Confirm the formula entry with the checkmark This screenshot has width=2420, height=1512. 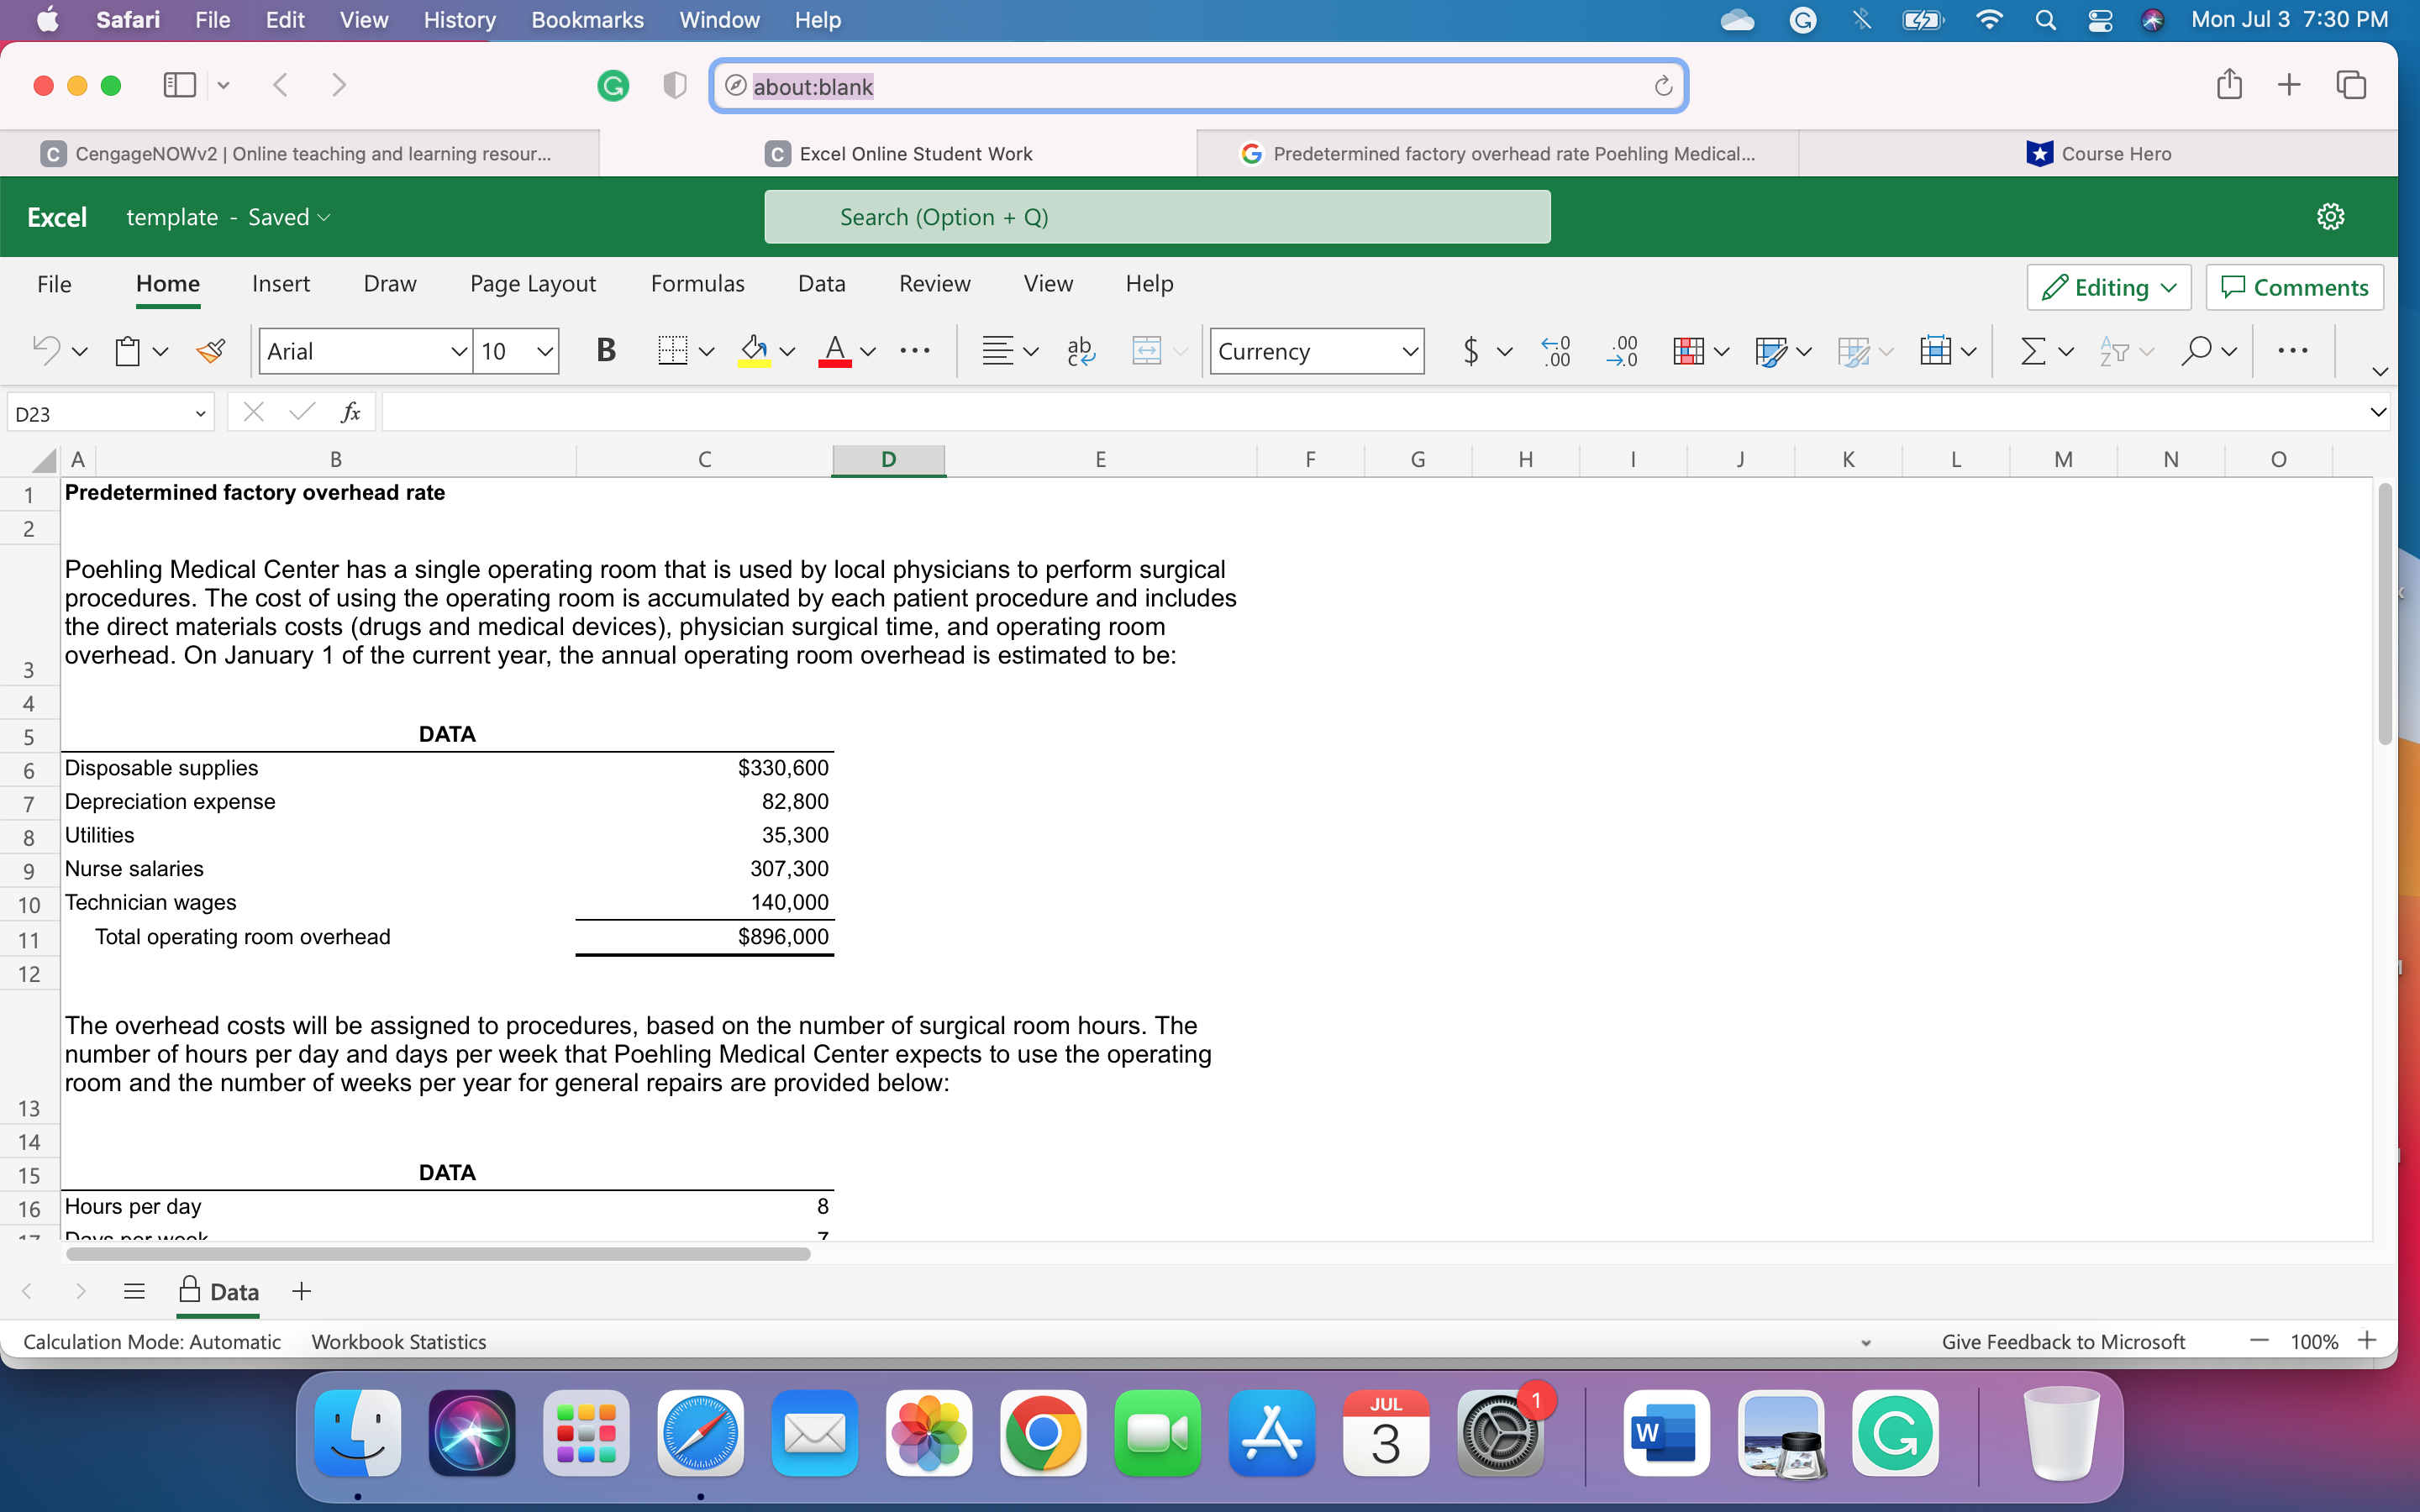(x=299, y=411)
